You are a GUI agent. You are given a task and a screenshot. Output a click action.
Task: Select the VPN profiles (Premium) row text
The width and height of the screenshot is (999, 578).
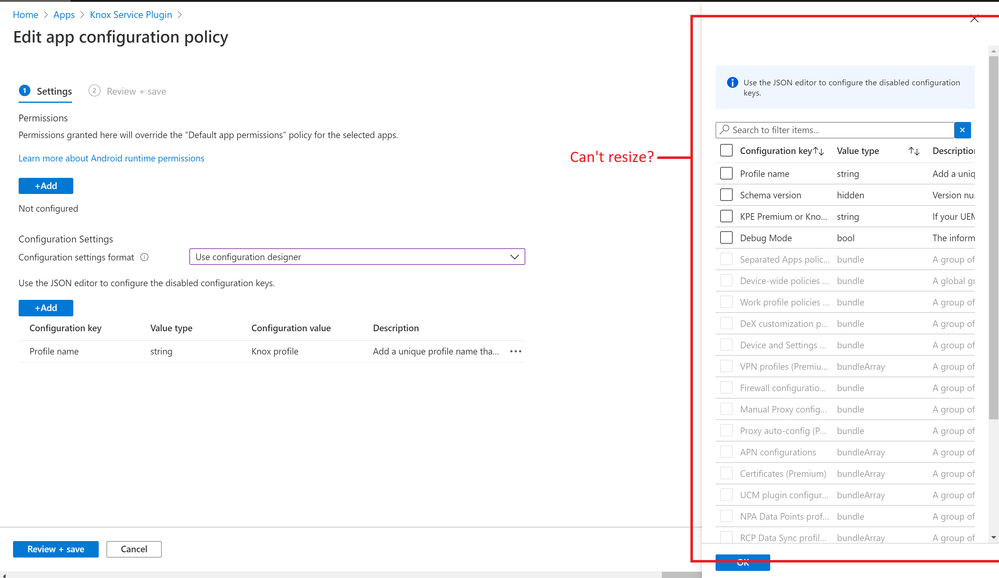coord(784,366)
